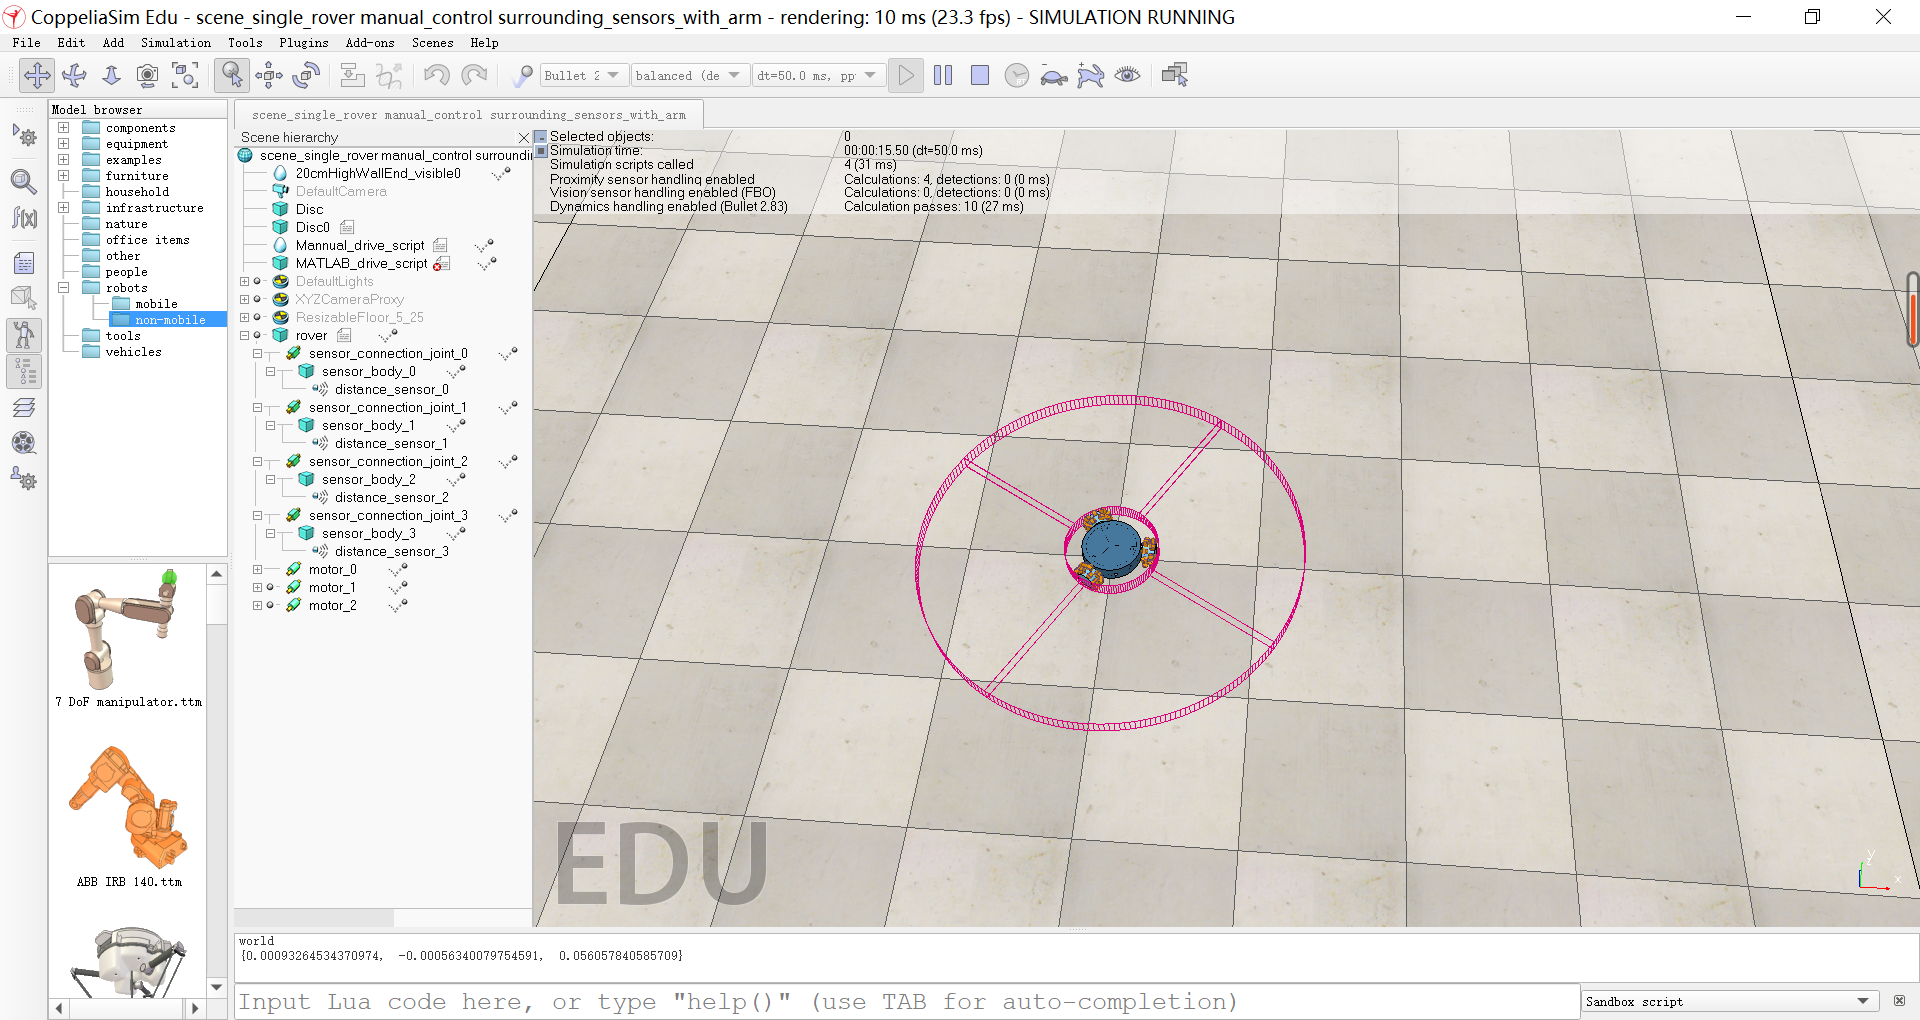The height and width of the screenshot is (1020, 1920).
Task: Toggle the state circle next to motor_1
Action: coord(268,587)
